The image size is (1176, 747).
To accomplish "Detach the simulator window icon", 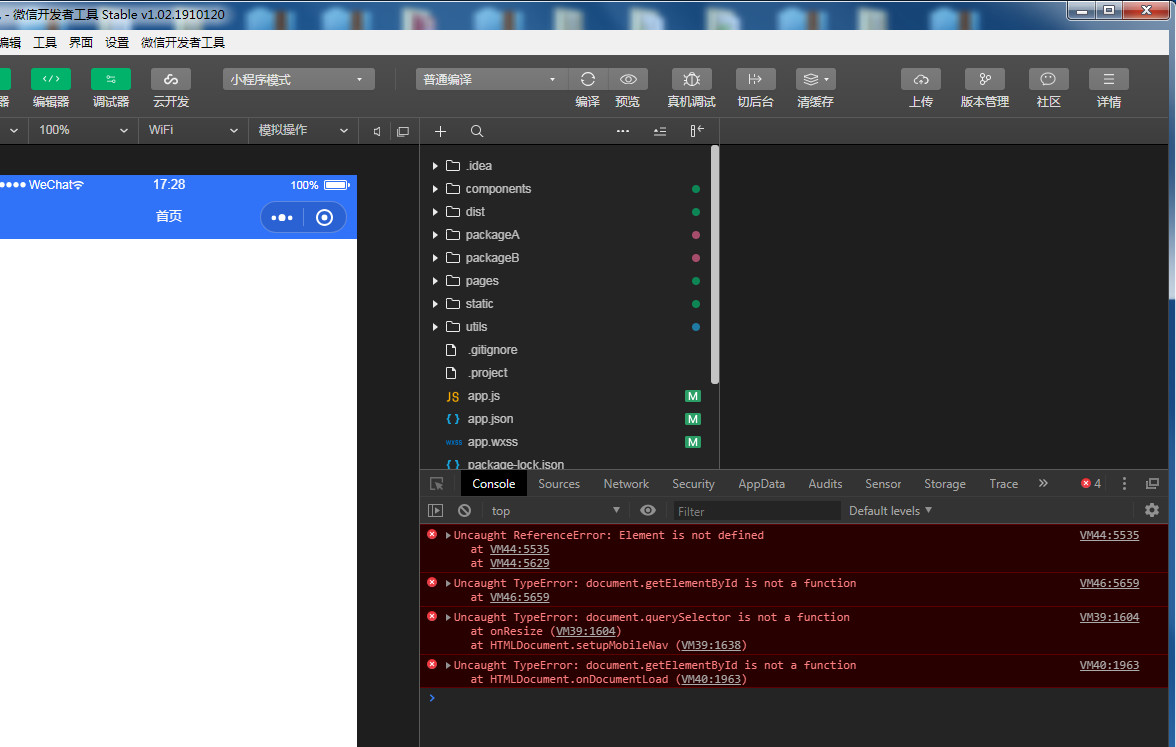I will [403, 131].
